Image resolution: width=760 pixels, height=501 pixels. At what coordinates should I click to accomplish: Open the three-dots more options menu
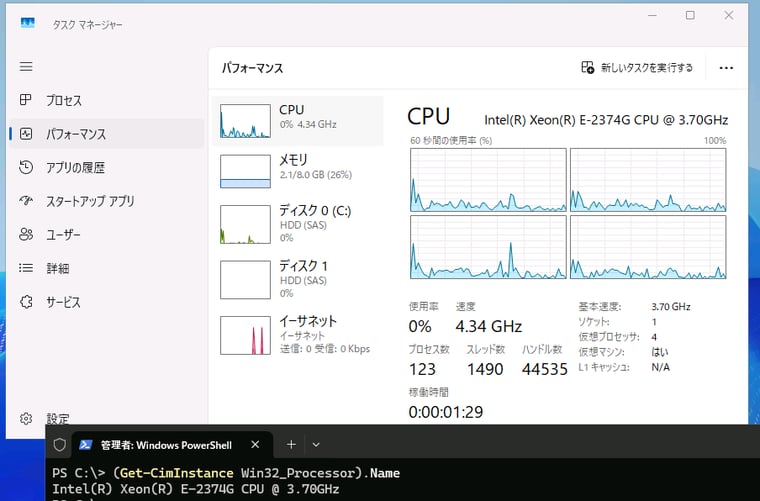(726, 68)
